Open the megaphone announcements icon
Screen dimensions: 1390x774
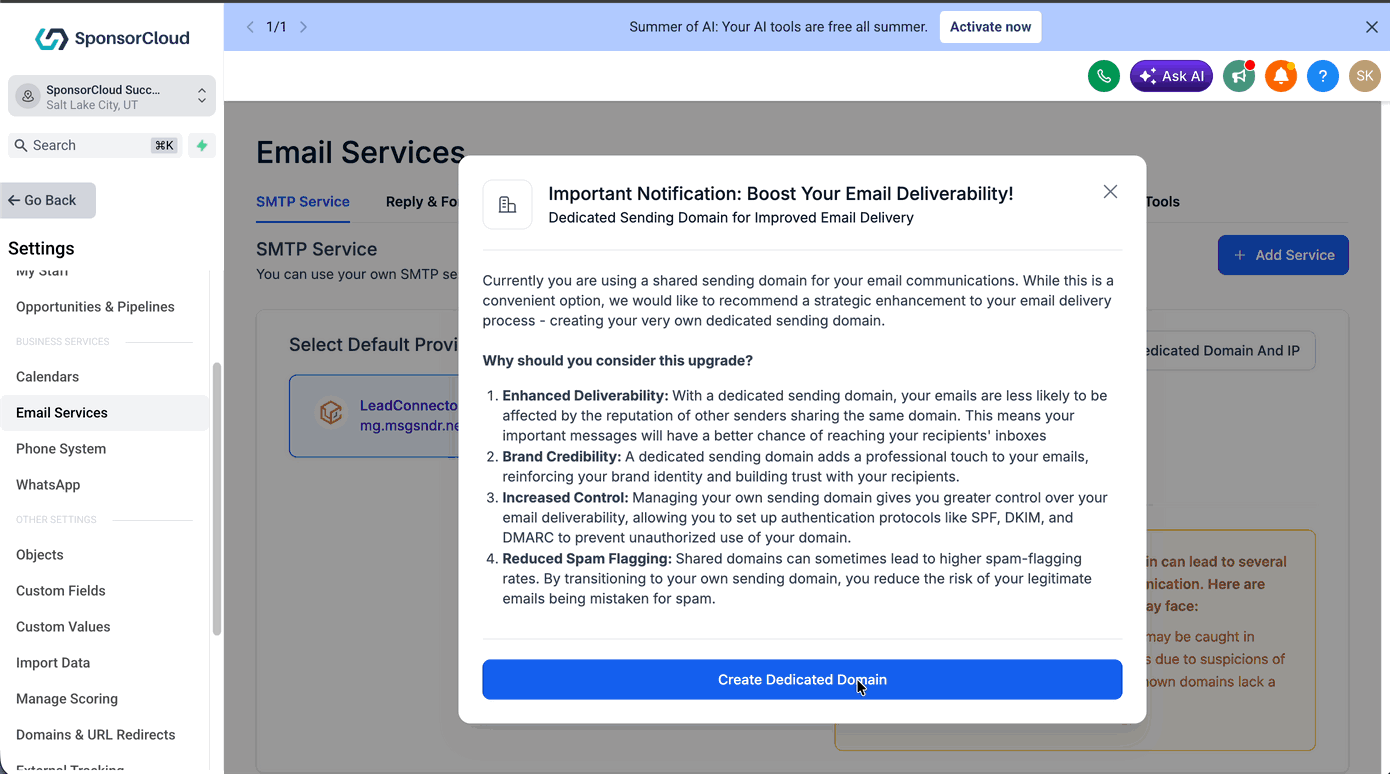1239,76
